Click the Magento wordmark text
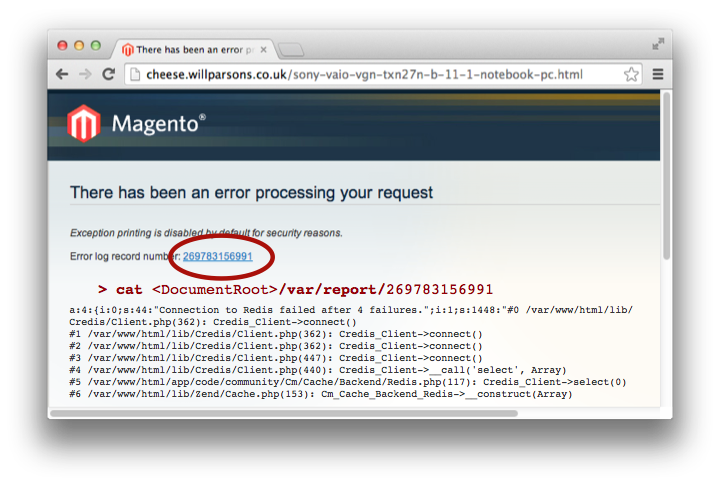Viewport: 721px width, 486px height. pyautogui.click(x=159, y=124)
